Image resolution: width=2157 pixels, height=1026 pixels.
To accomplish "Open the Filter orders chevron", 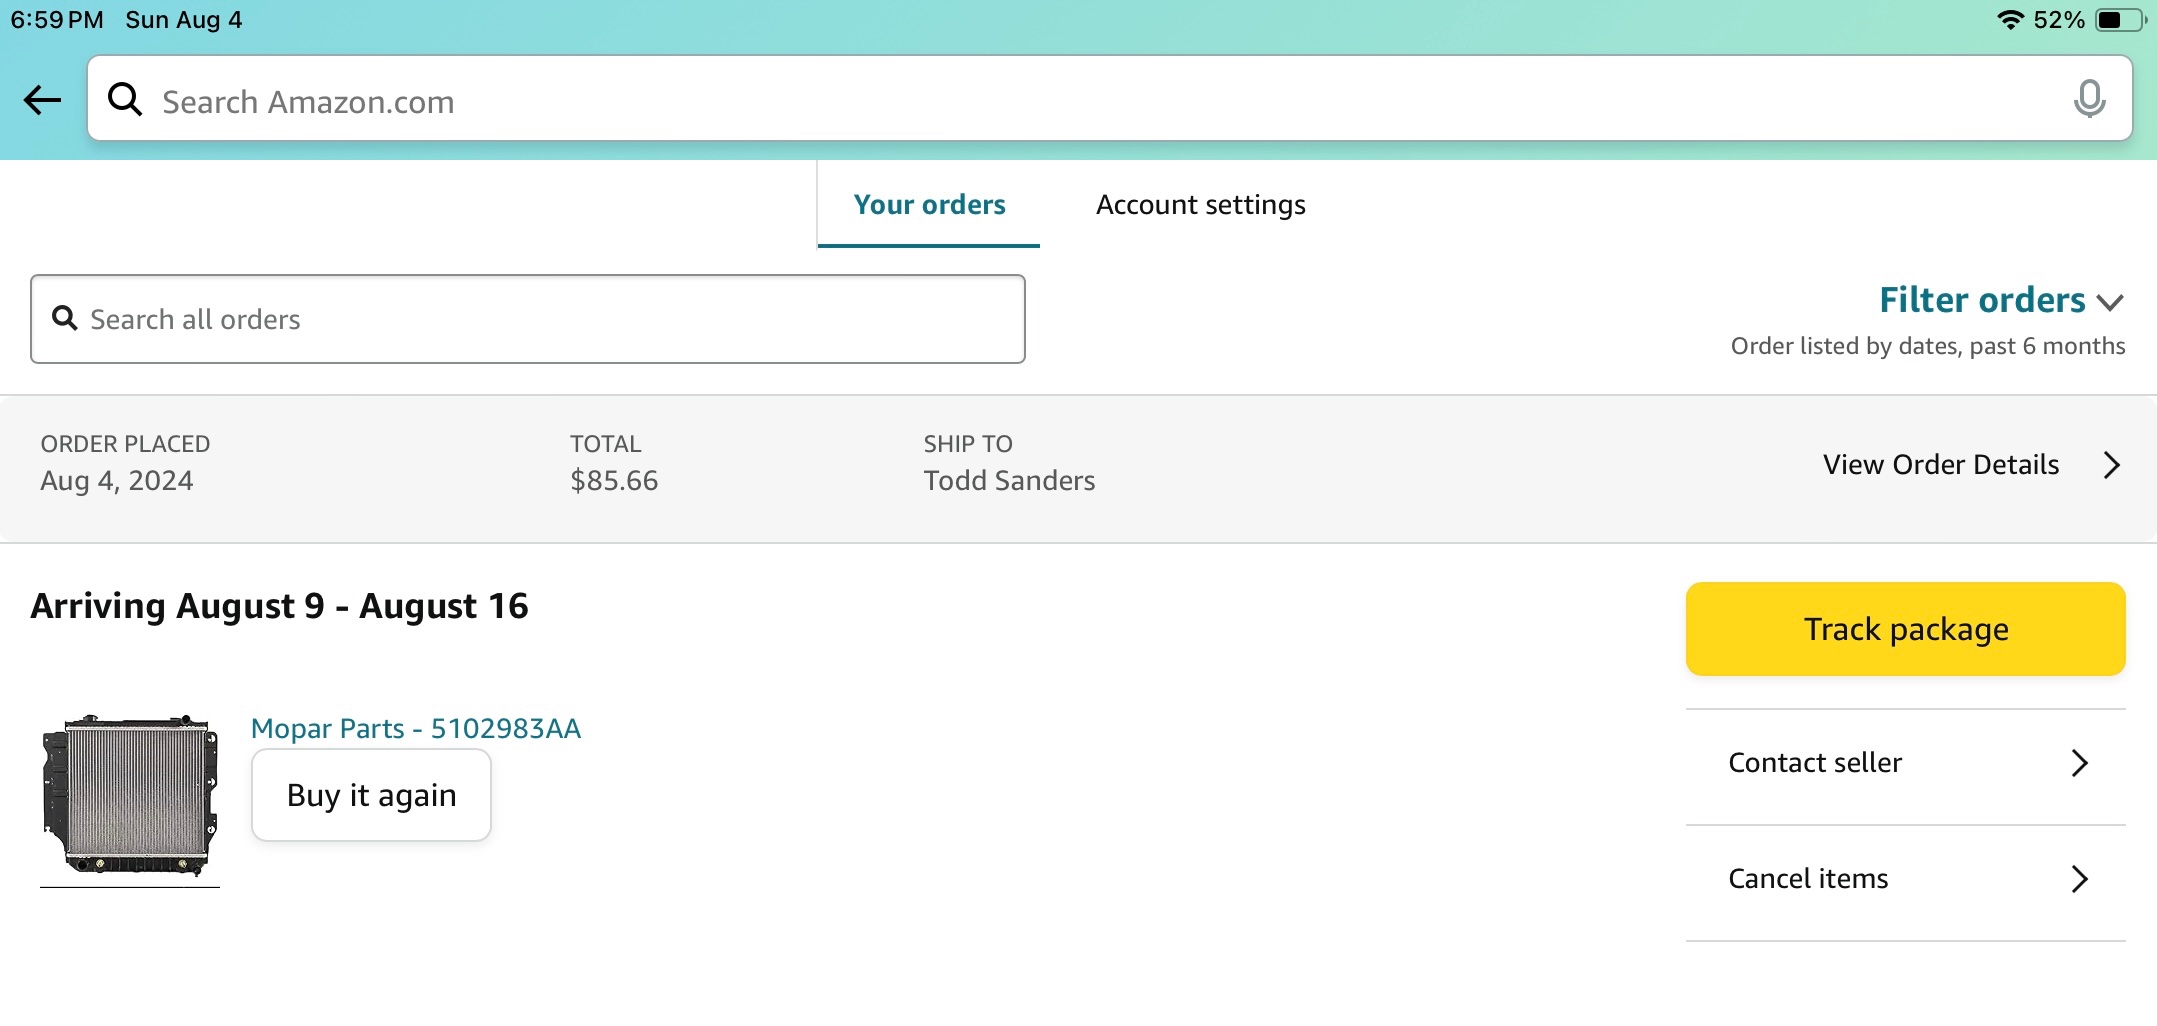I will click(2110, 302).
